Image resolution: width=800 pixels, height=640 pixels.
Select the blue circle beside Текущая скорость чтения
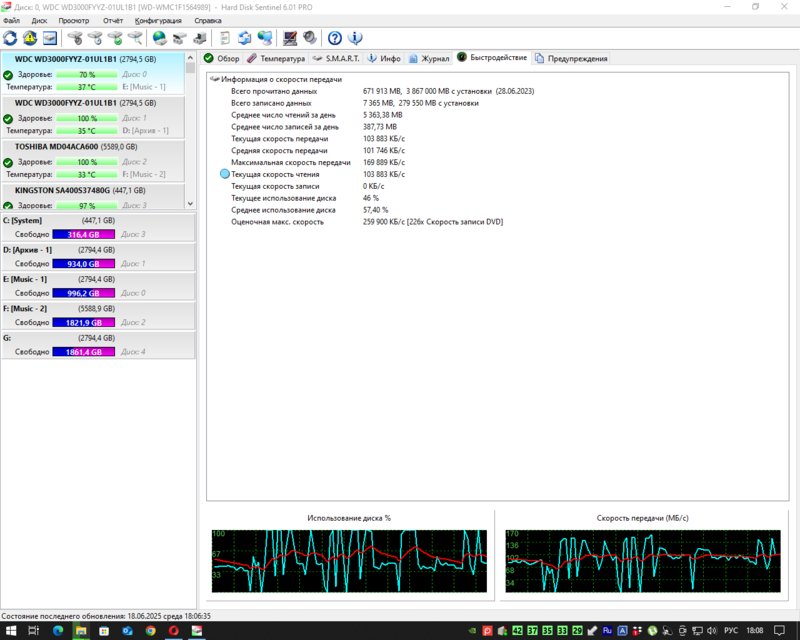[224, 174]
